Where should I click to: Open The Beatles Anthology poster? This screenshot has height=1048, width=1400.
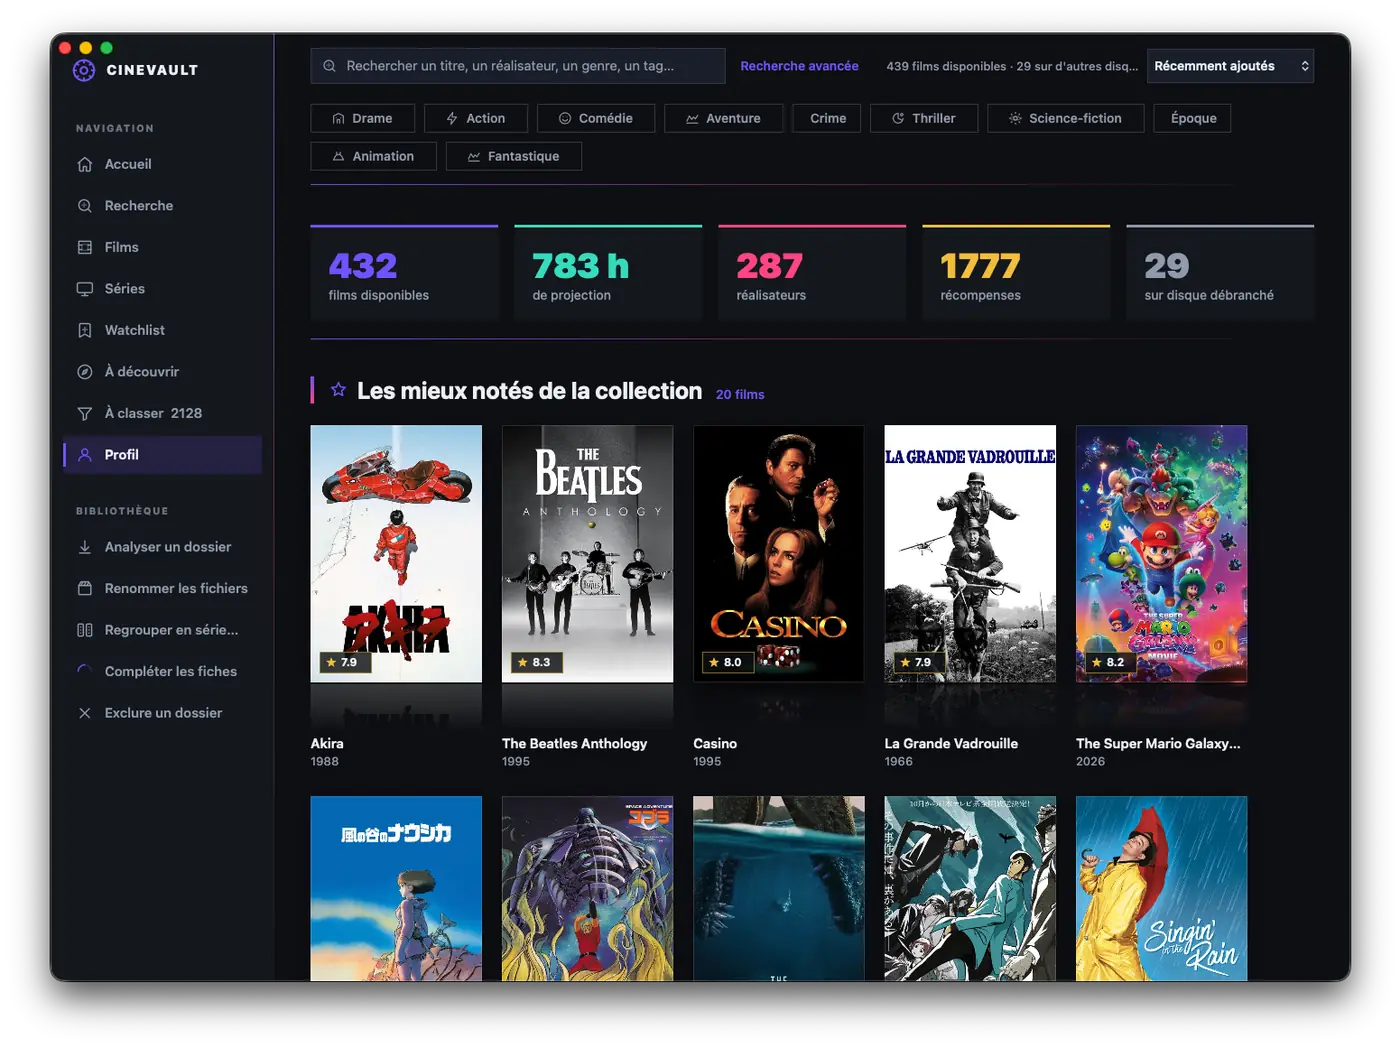pos(588,554)
